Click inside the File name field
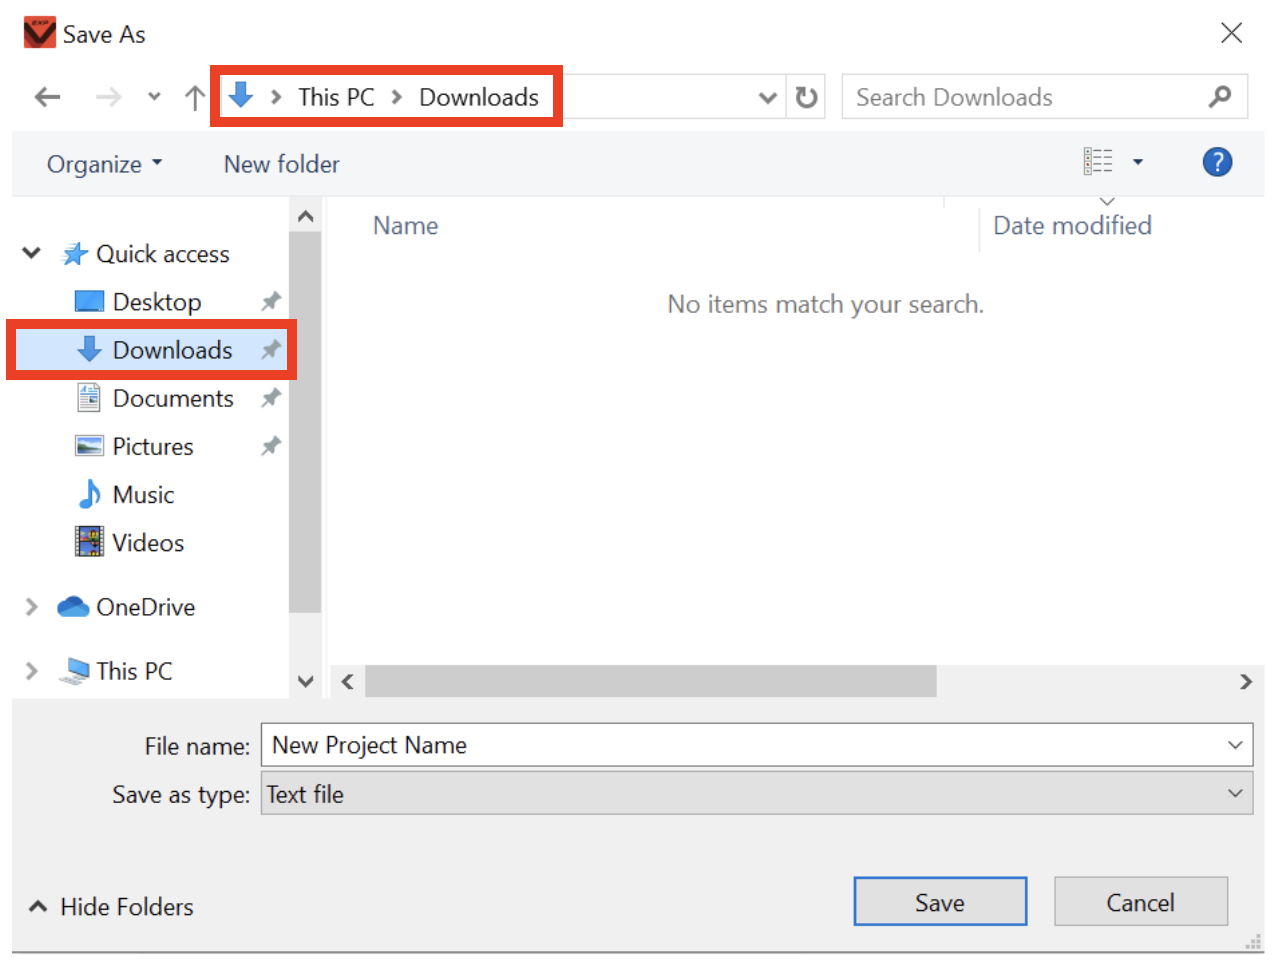 600,745
